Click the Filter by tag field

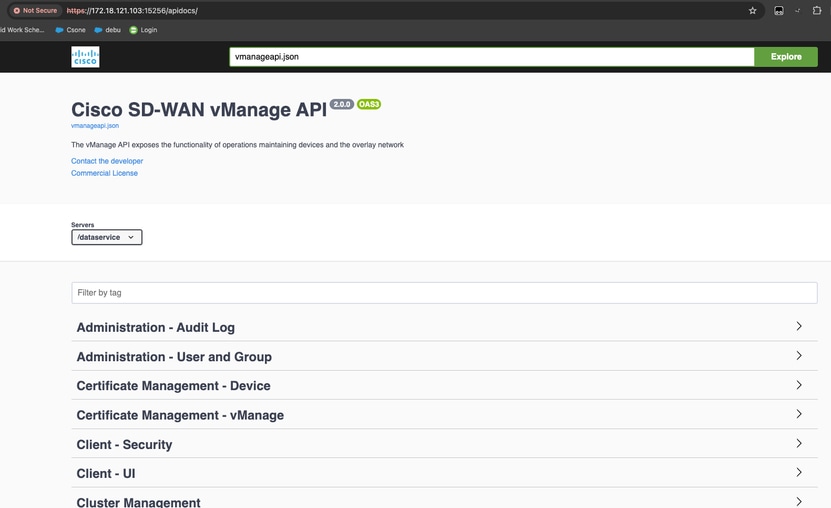(x=444, y=293)
